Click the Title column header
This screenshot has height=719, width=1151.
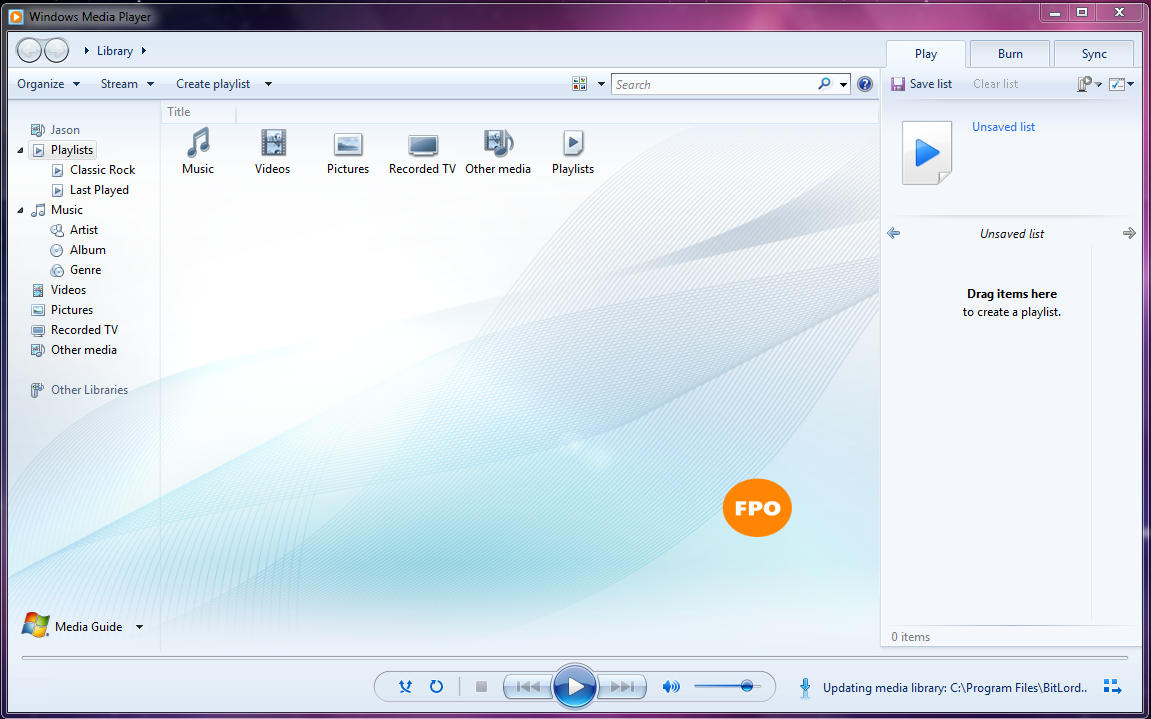198,112
